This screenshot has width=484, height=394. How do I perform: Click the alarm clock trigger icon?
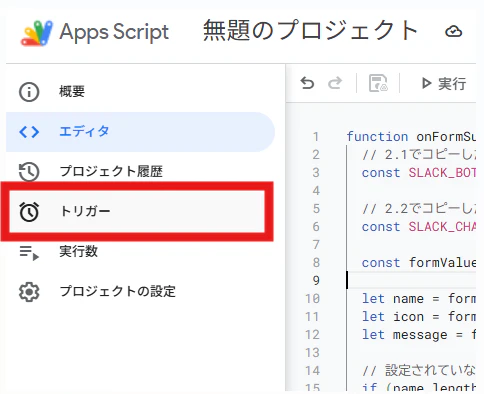29,212
